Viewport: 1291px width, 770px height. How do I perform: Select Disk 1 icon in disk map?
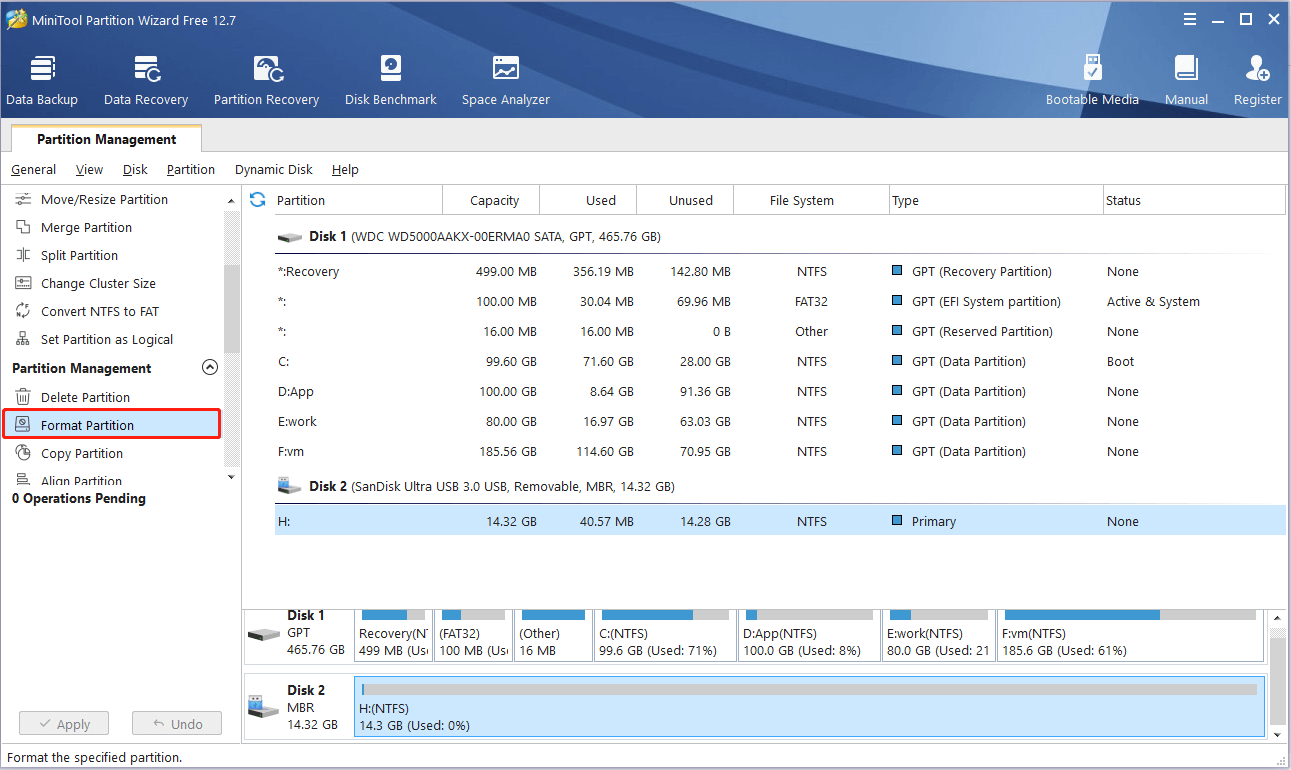[265, 635]
